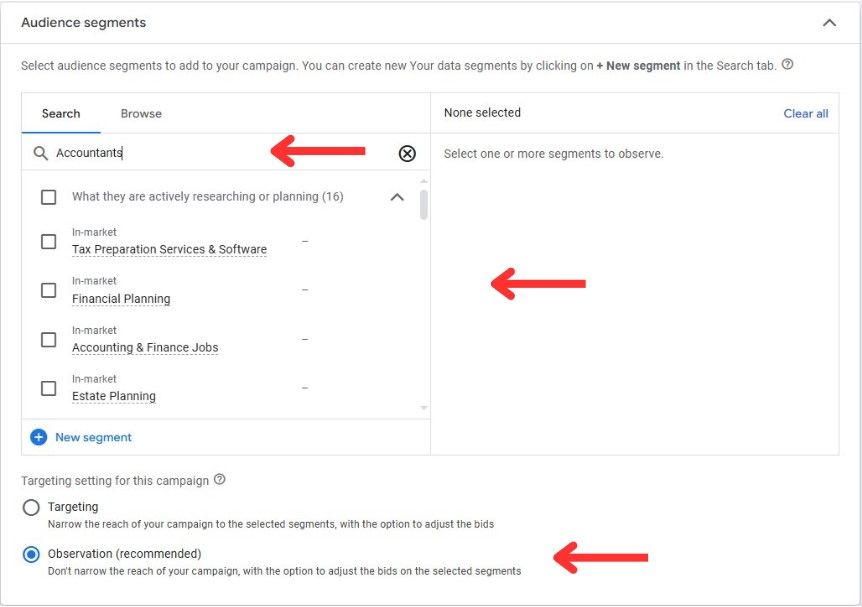Click the Clear all link

pyautogui.click(x=805, y=114)
